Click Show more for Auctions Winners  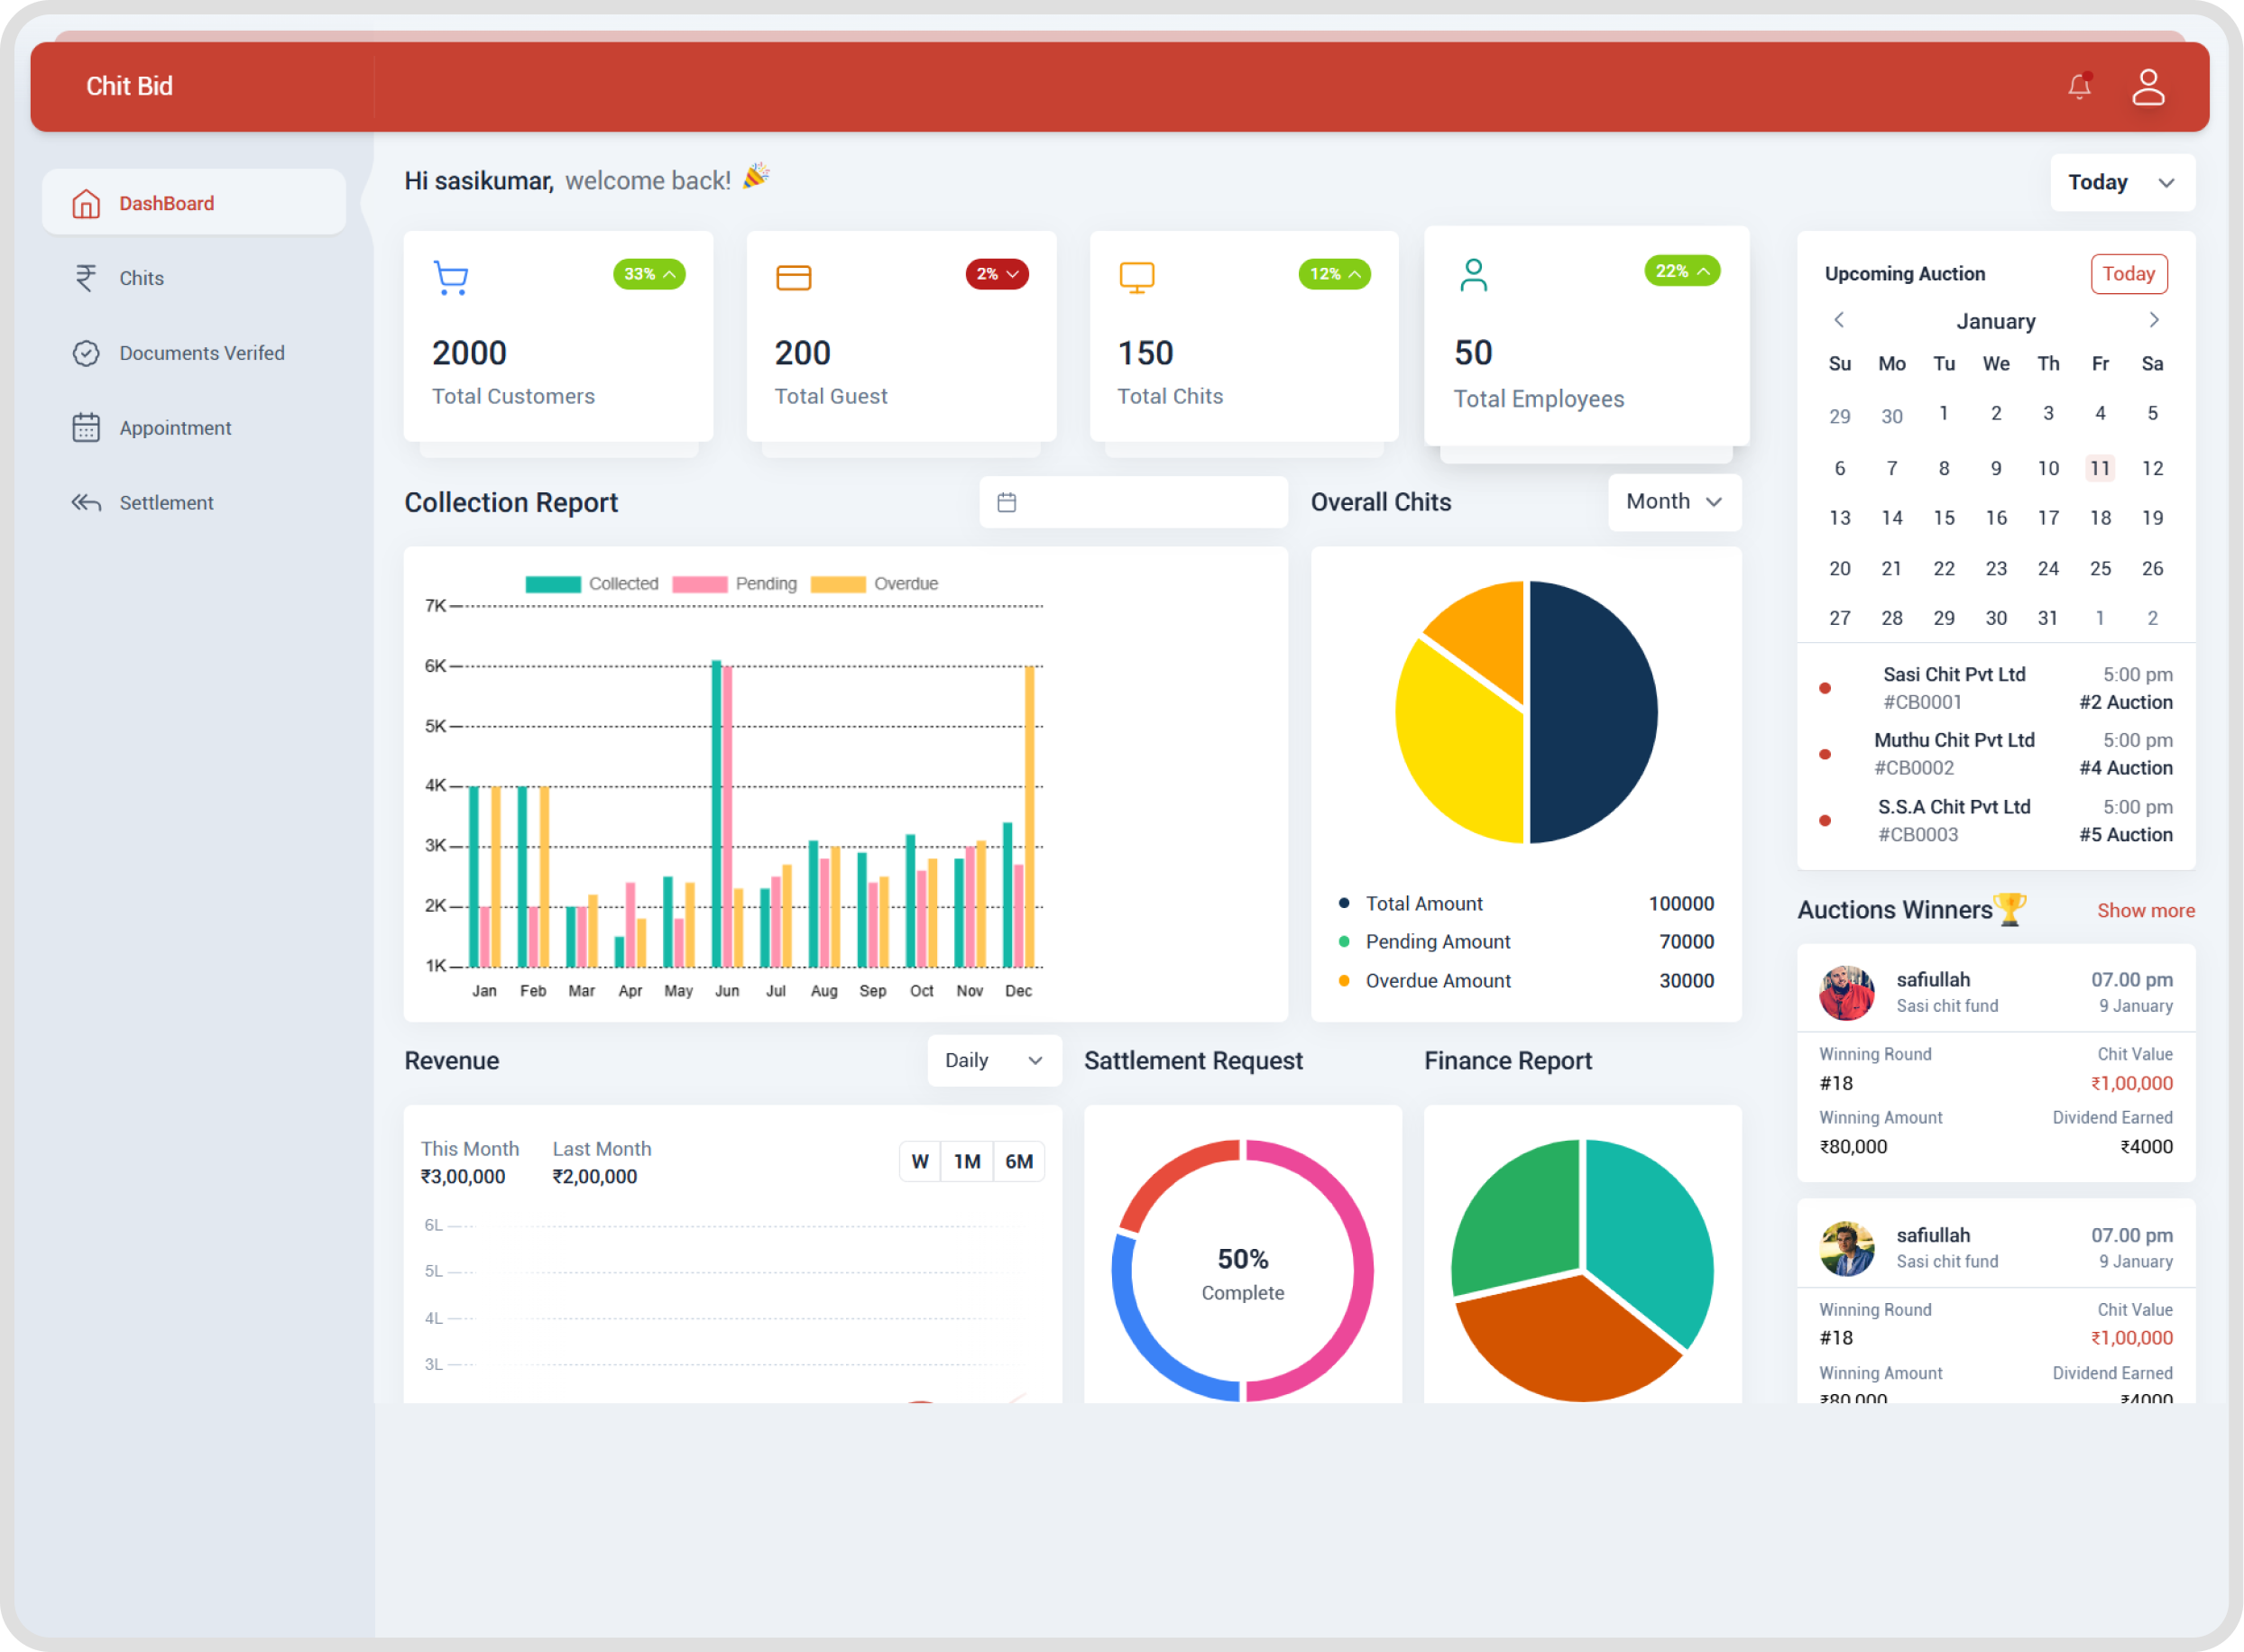tap(2145, 910)
